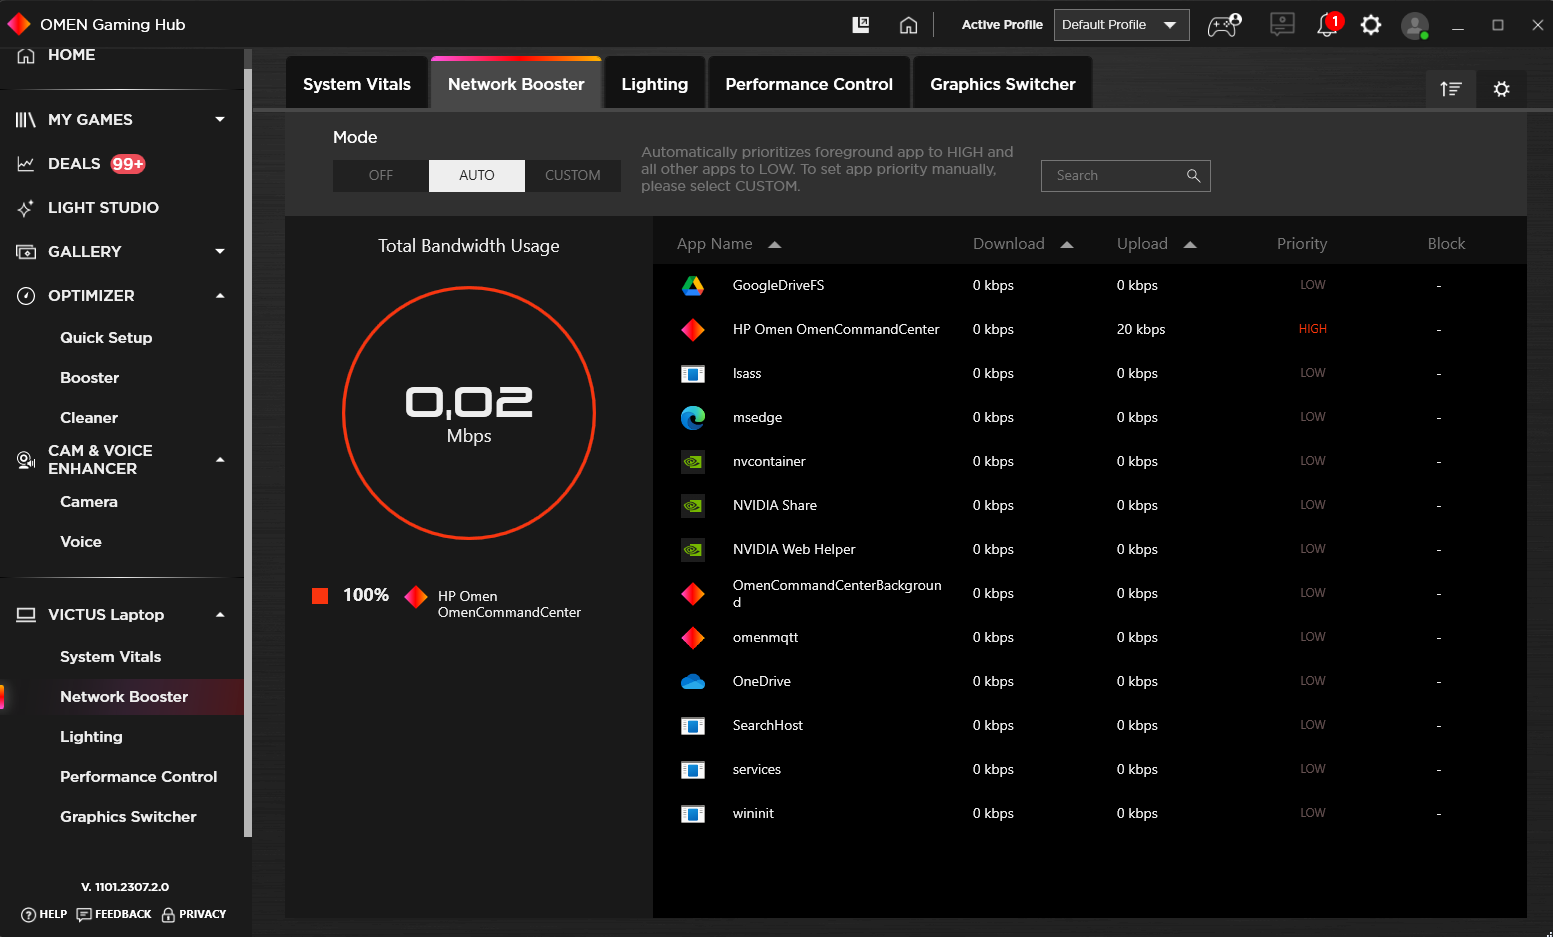The image size is (1553, 937).
Task: Open the settings gear in the title bar
Action: (1371, 25)
